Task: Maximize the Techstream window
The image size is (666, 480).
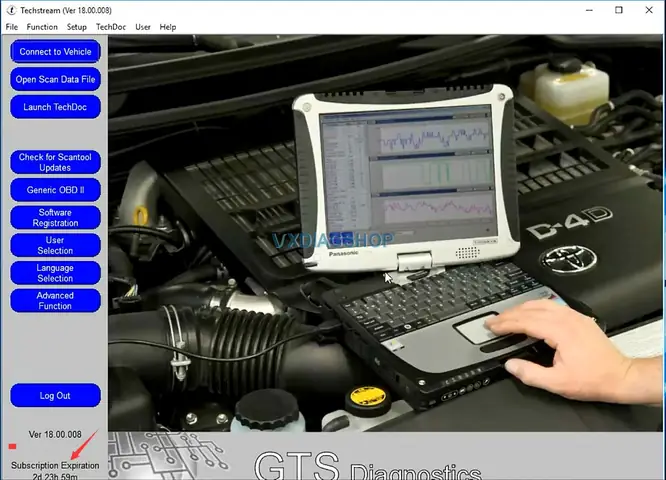Action: point(619,10)
